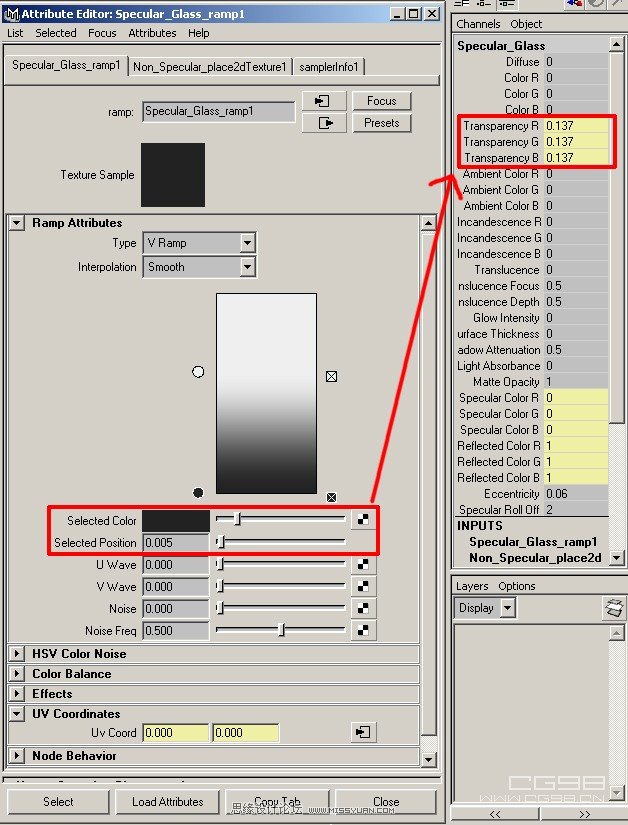
Task: Expand the HSV Color Noise section
Action: [x=17, y=654]
